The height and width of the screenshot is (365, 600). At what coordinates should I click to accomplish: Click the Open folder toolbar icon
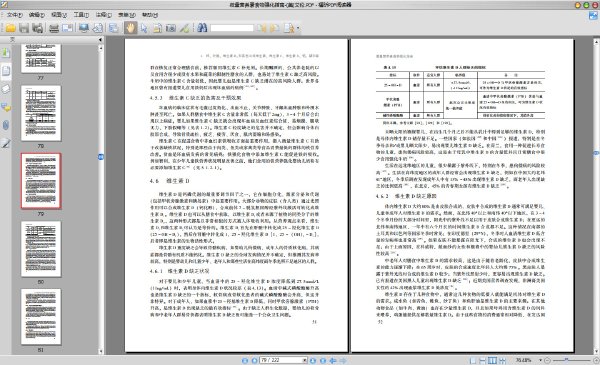pos(11,28)
